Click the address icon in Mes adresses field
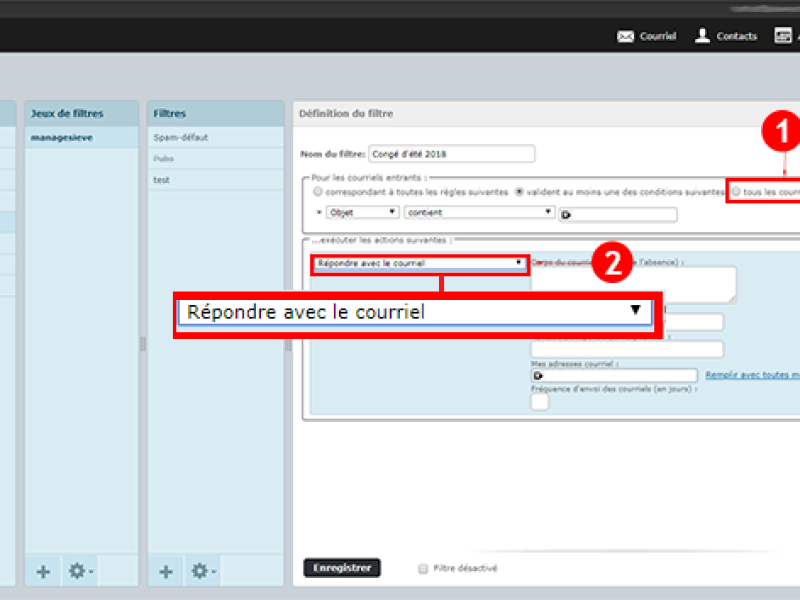The width and height of the screenshot is (800, 600). pyautogui.click(x=538, y=376)
